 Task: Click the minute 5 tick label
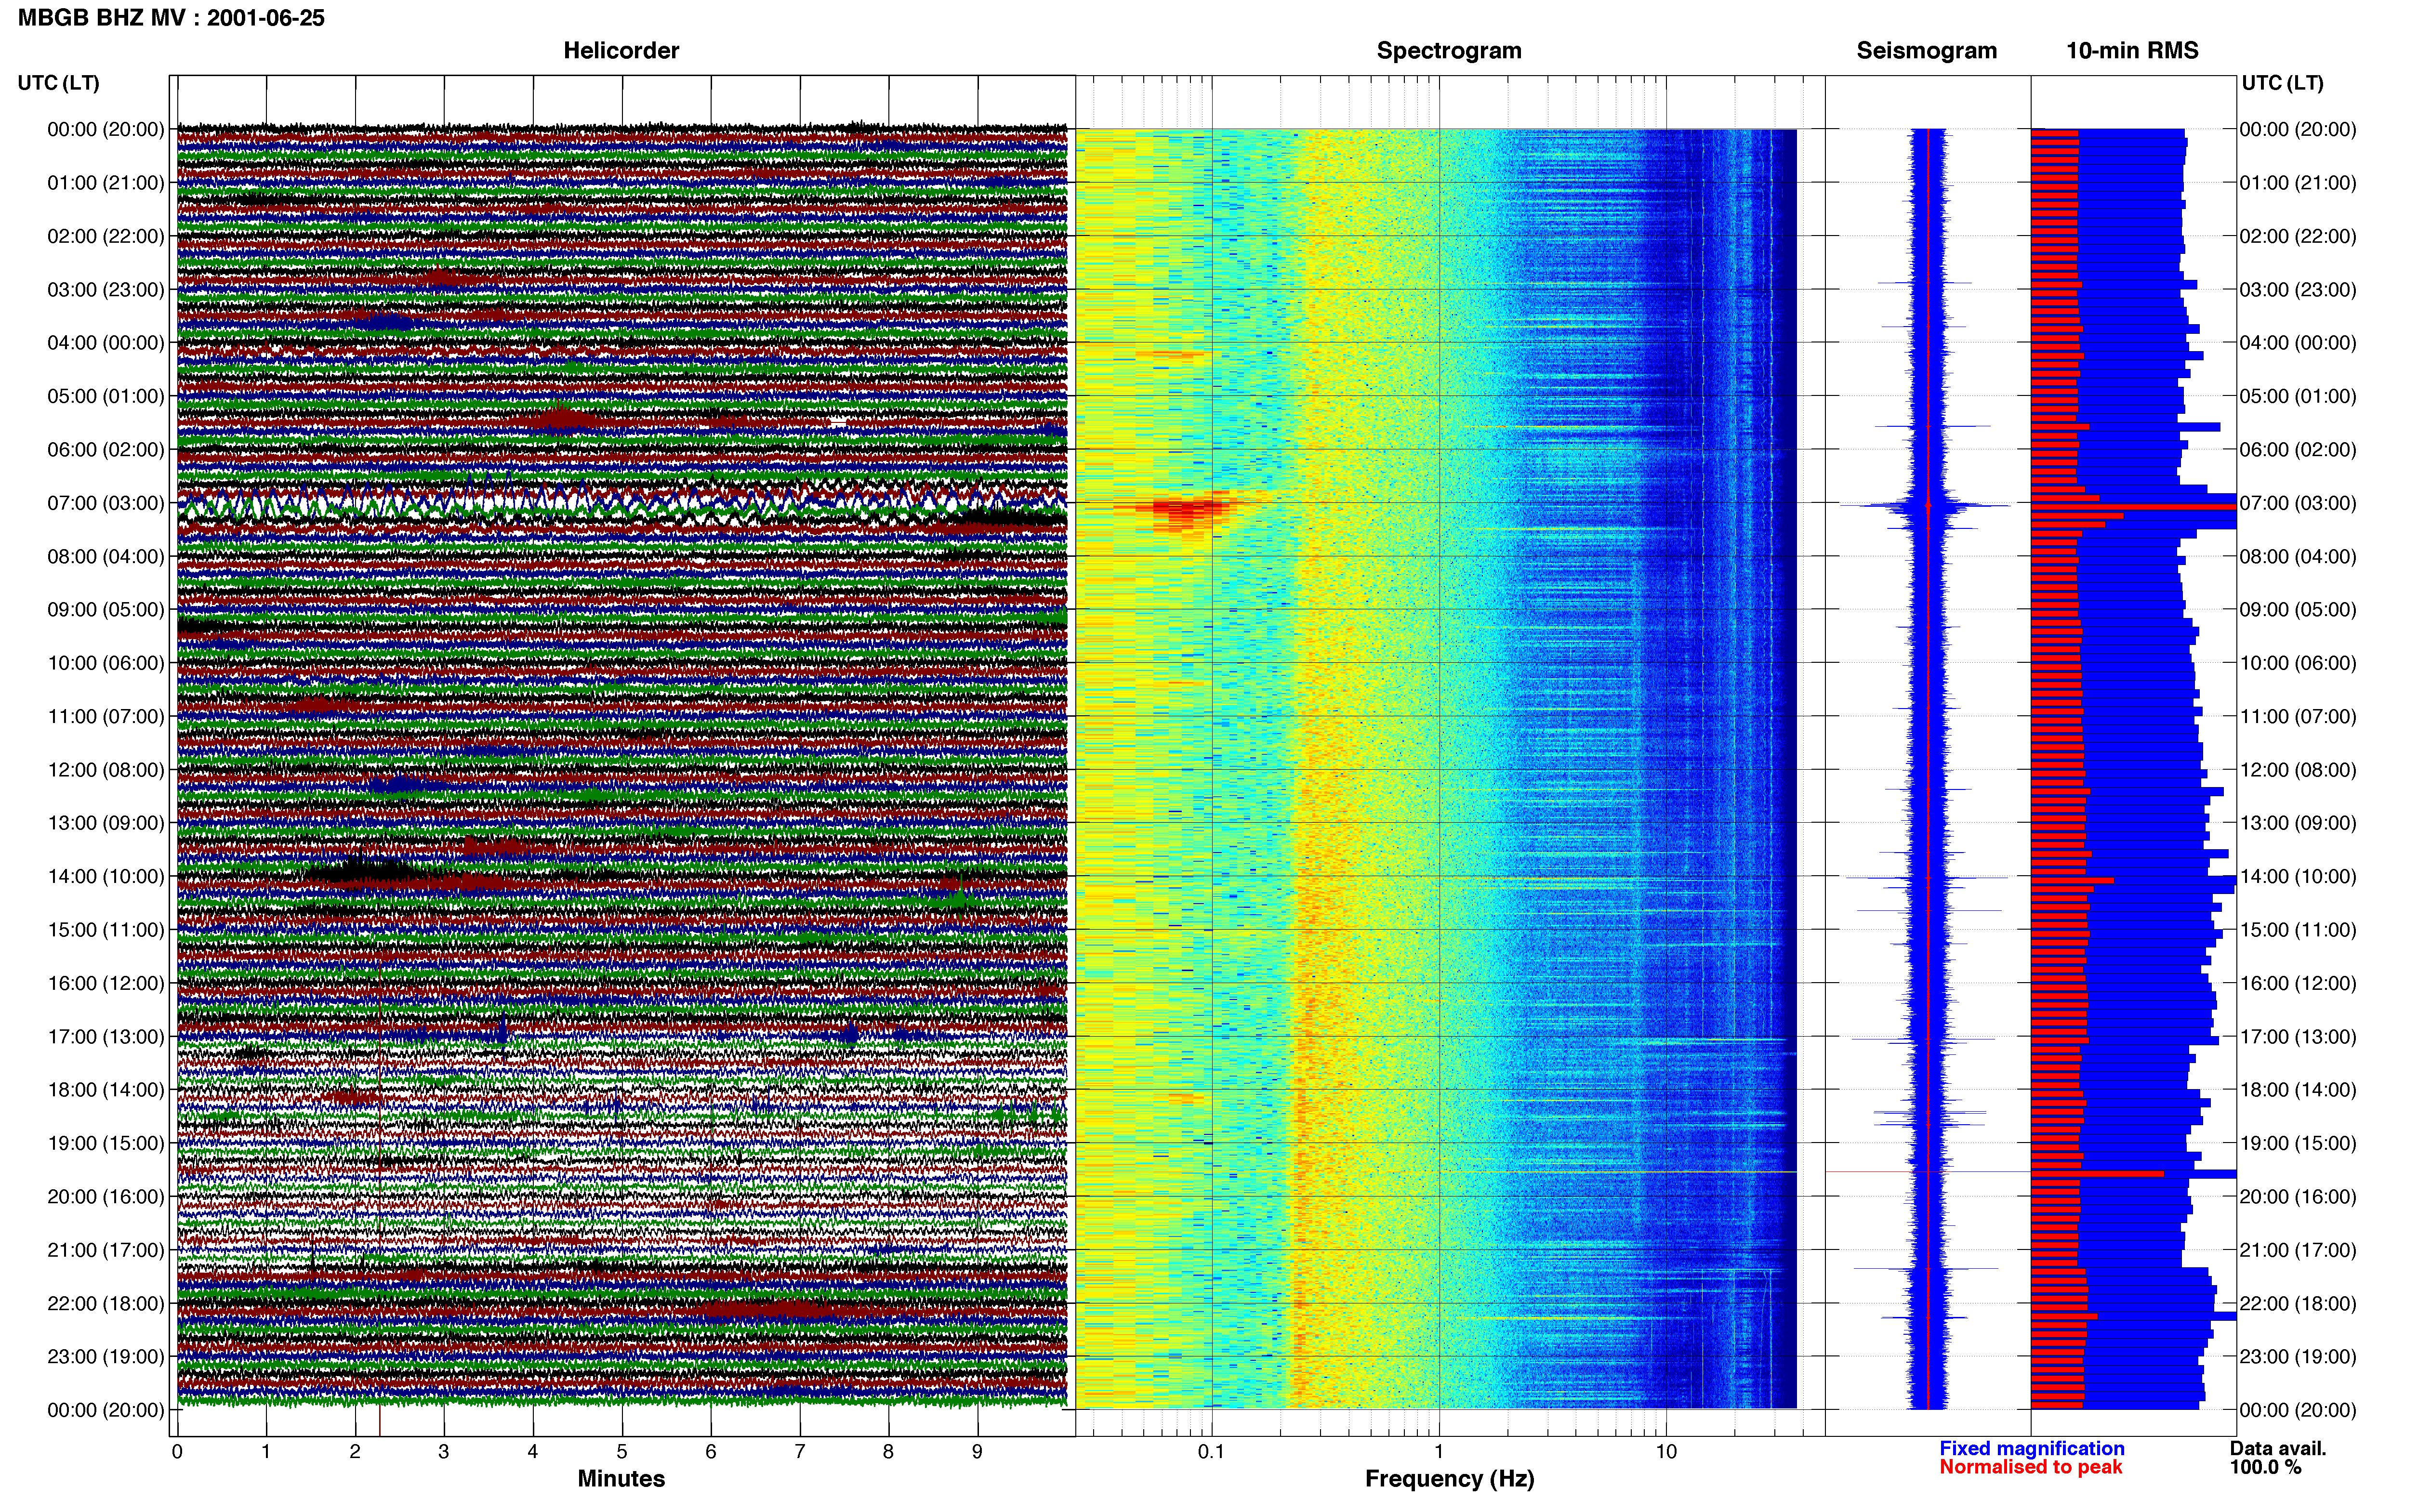(x=622, y=1451)
